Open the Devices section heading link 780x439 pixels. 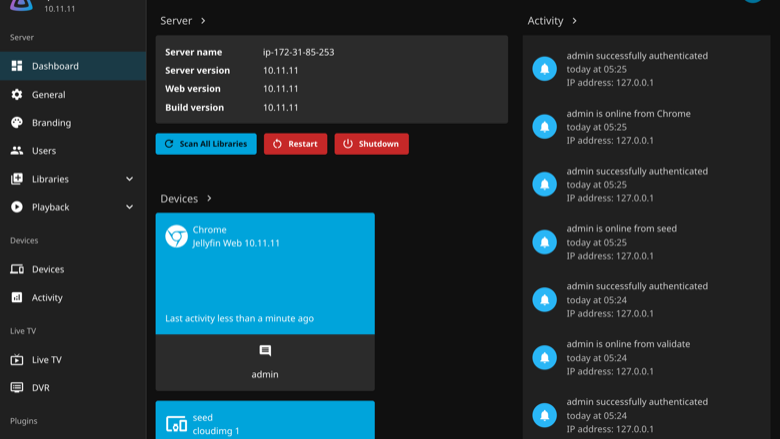[186, 198]
